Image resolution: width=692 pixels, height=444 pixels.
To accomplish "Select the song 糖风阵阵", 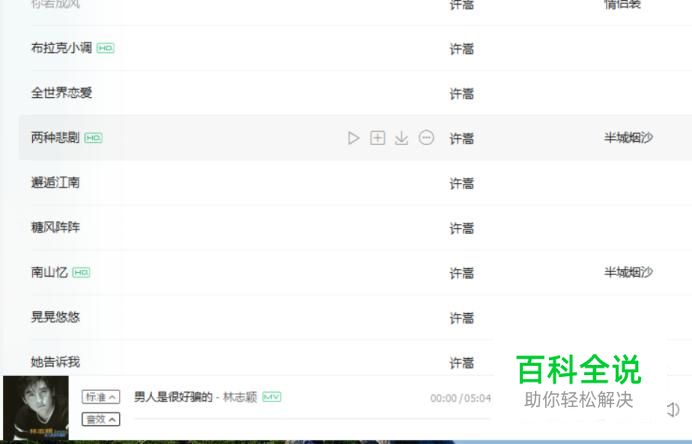I will coord(55,228).
